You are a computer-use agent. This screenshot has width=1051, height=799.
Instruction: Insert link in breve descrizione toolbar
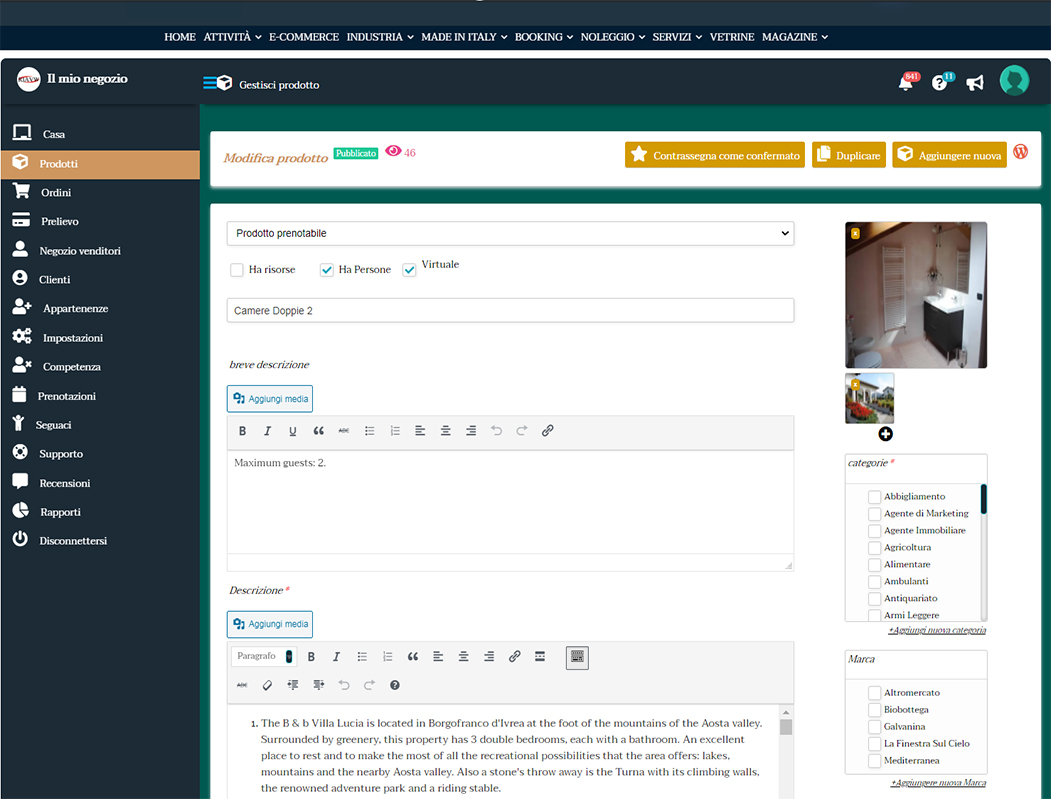coord(547,431)
